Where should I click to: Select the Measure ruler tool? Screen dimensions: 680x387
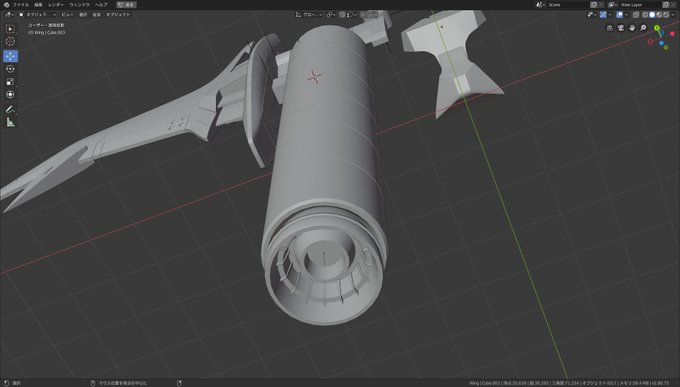10,122
